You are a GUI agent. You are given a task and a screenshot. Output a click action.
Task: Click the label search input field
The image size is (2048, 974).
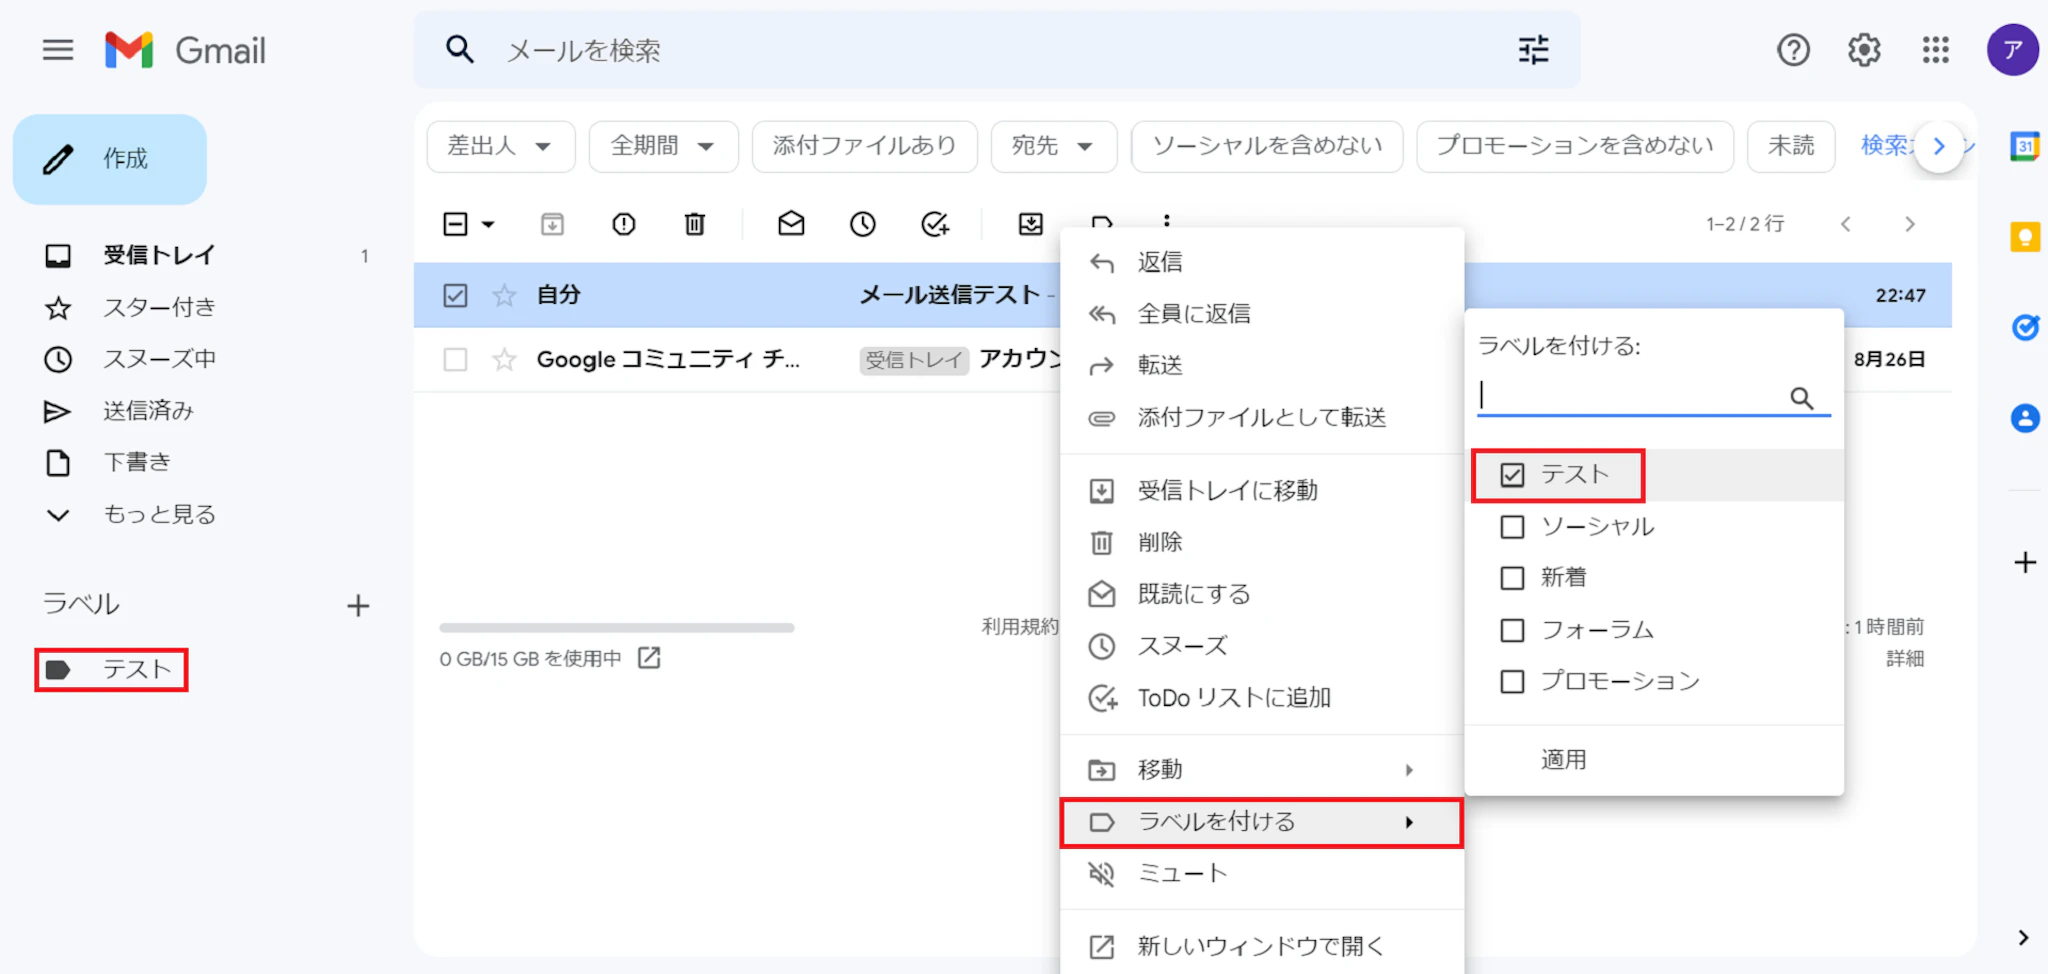click(x=1632, y=397)
